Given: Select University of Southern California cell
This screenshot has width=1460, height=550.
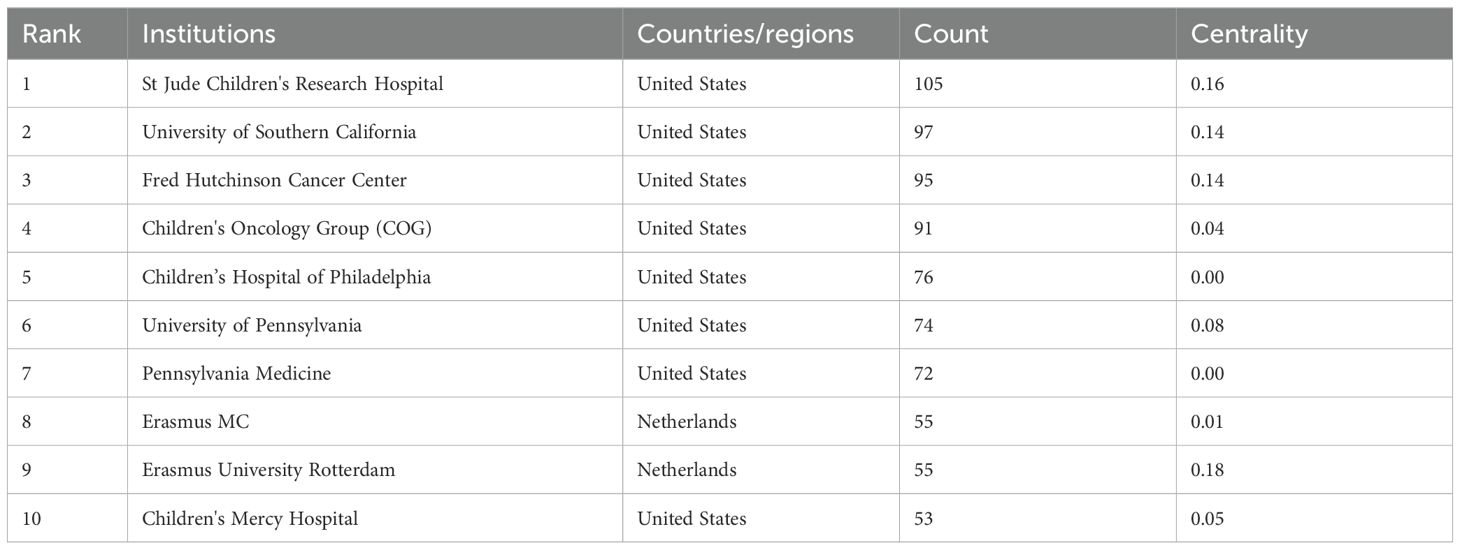Looking at the screenshot, I should point(375,132).
